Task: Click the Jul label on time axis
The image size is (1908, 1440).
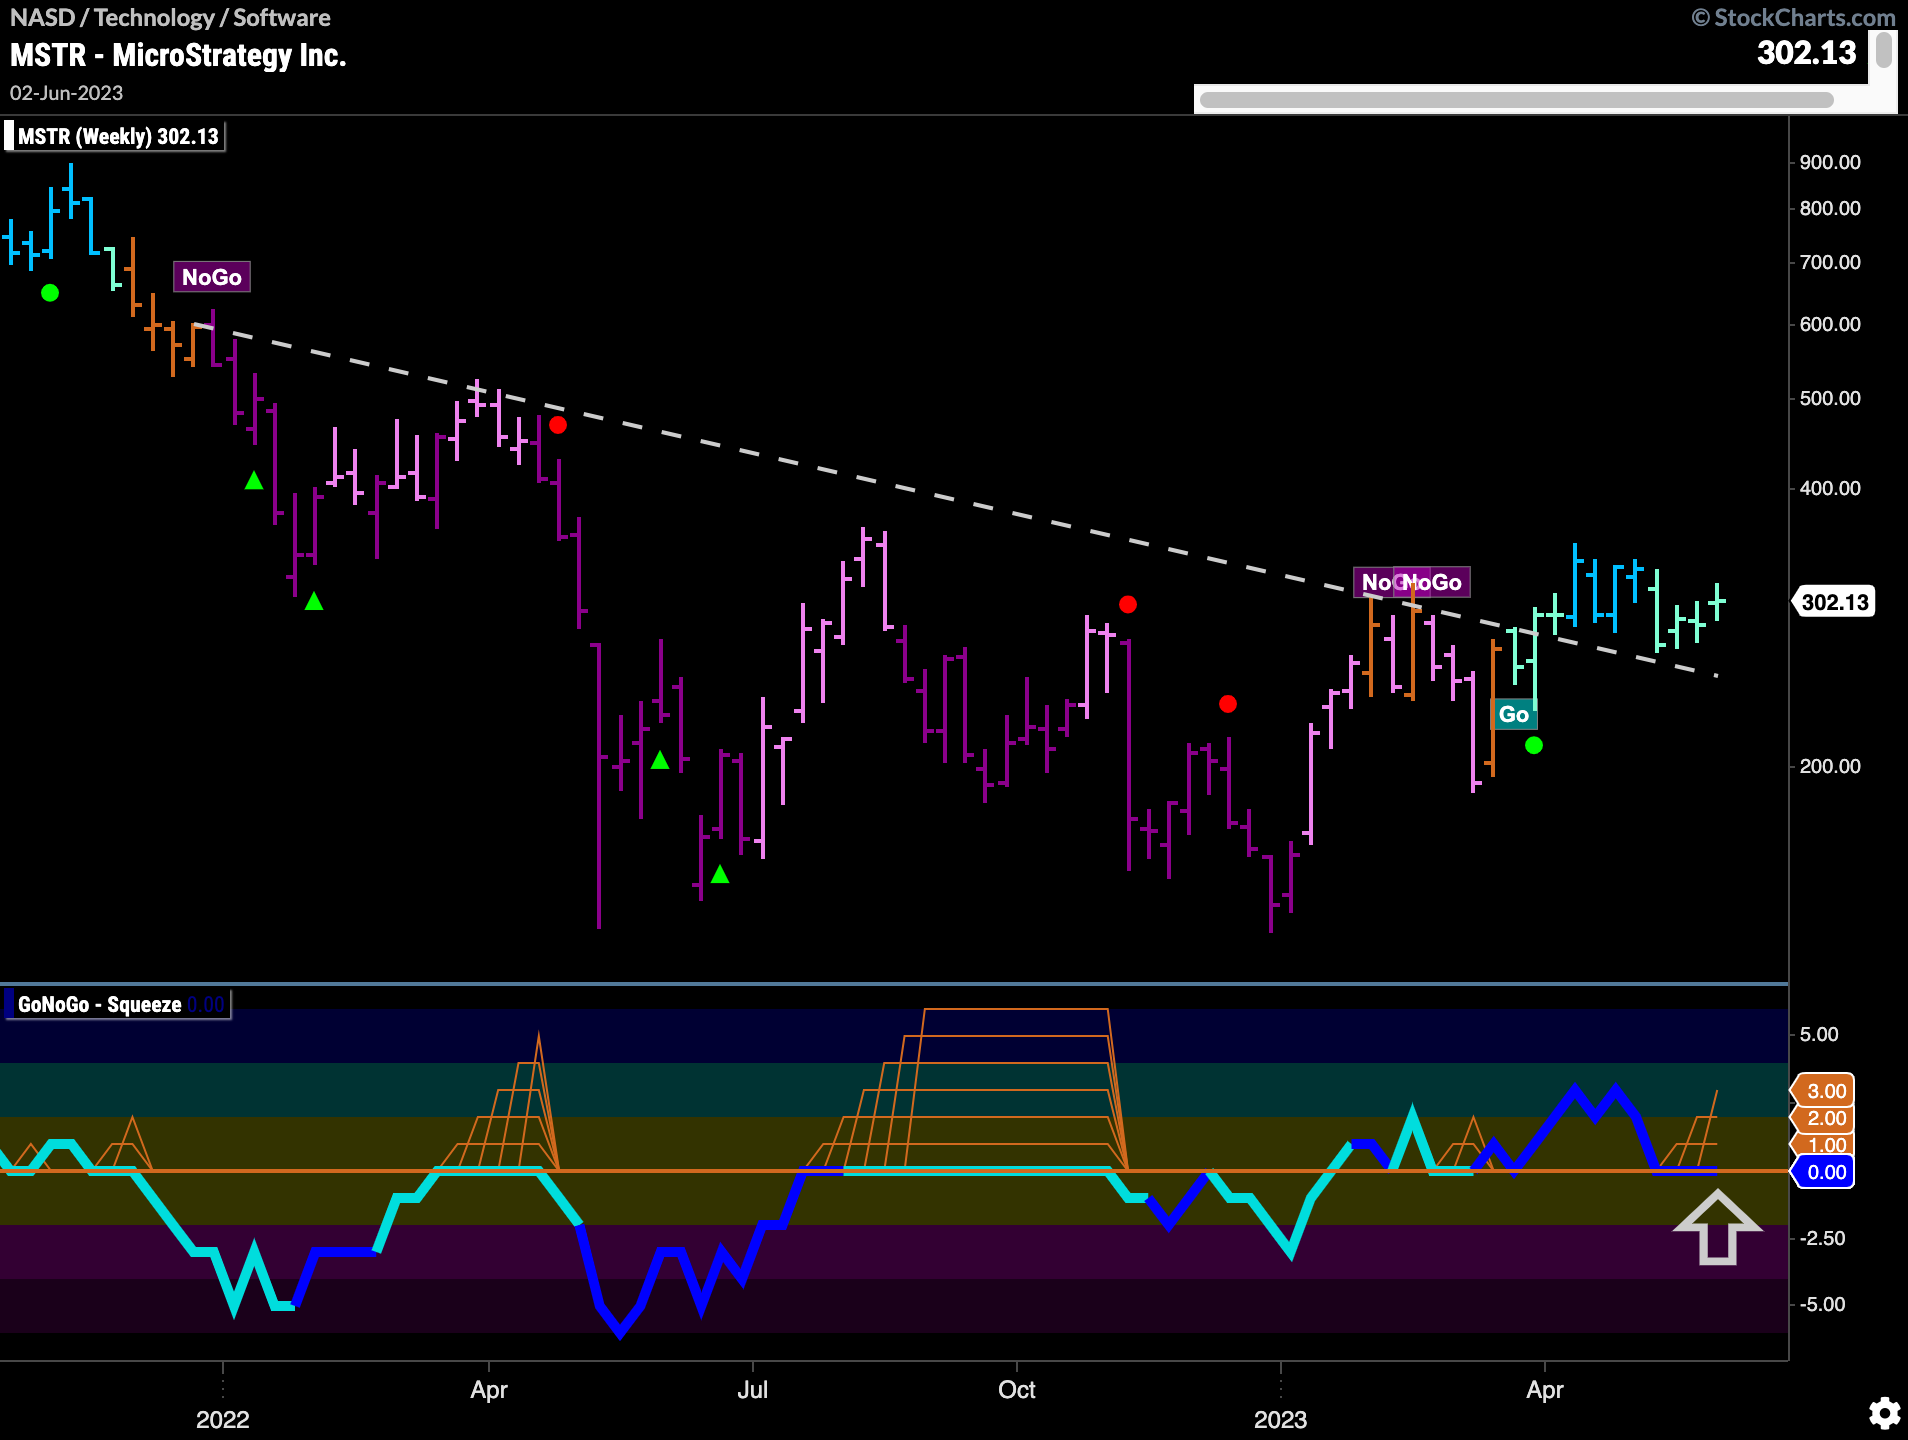Action: tap(752, 1389)
